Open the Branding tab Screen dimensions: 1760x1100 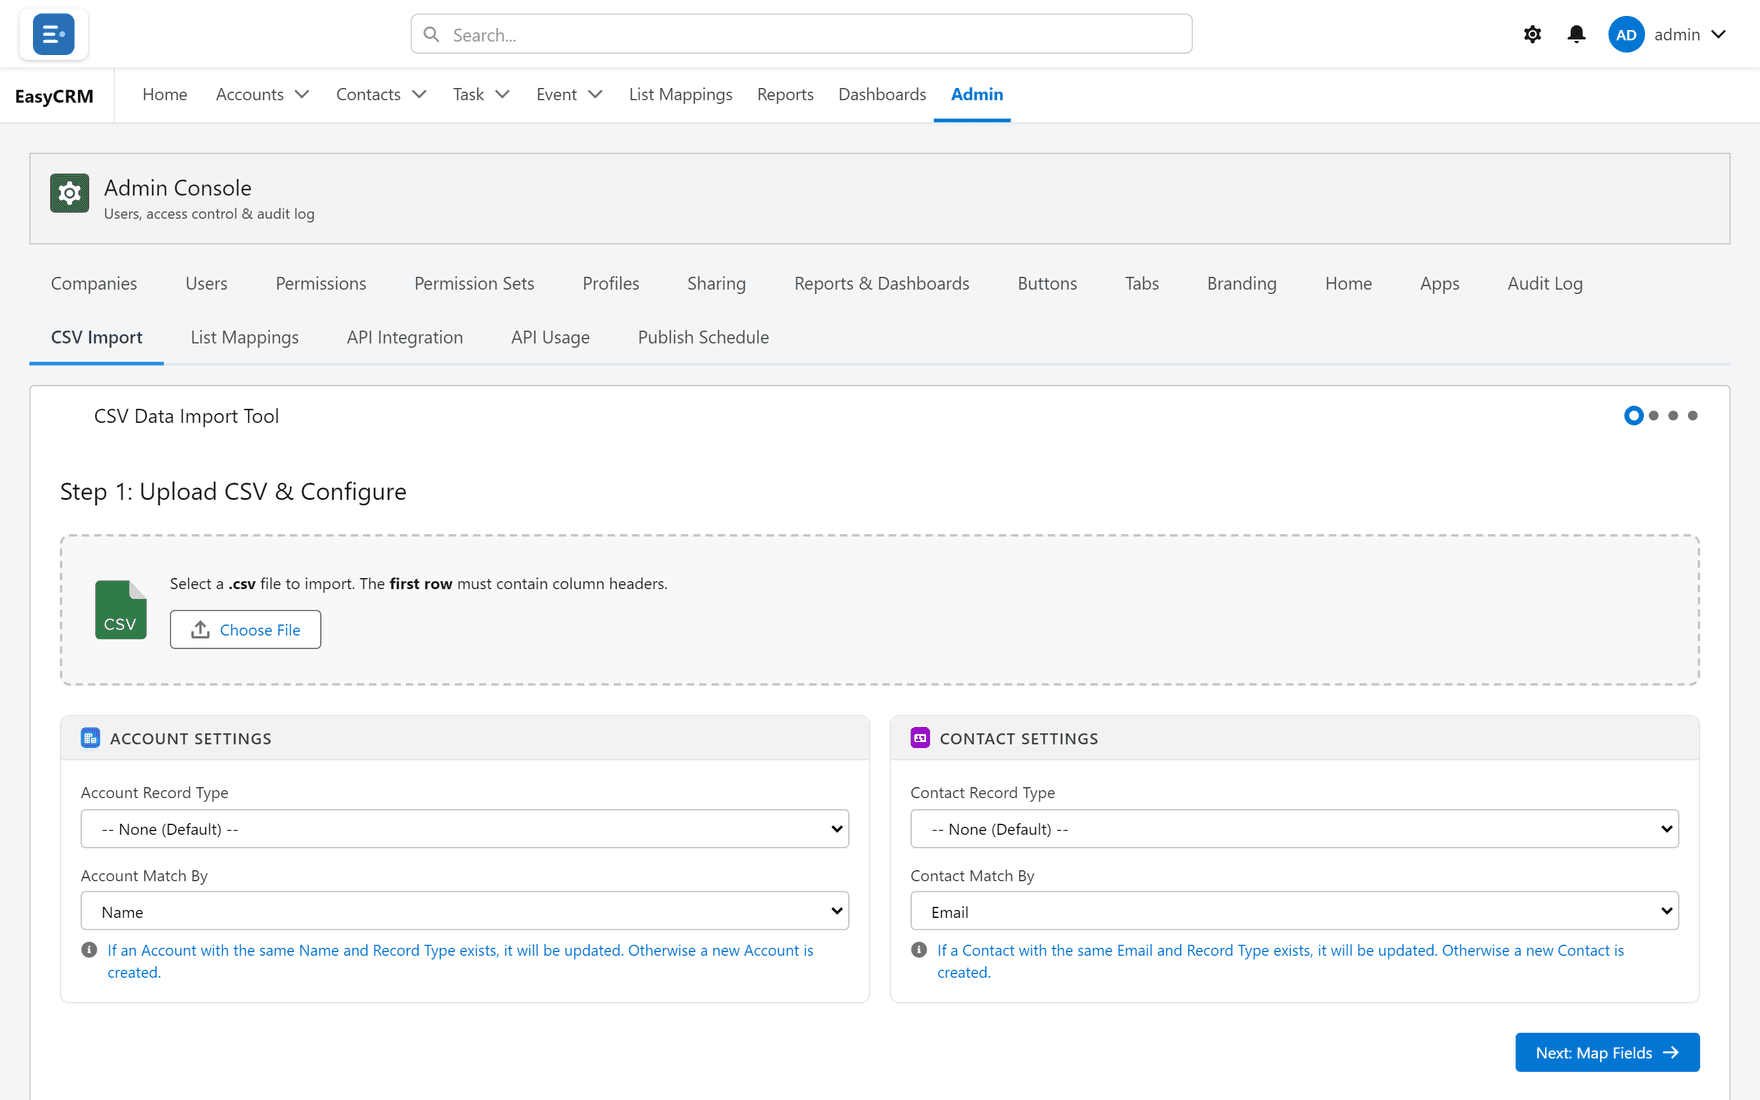[1241, 283]
